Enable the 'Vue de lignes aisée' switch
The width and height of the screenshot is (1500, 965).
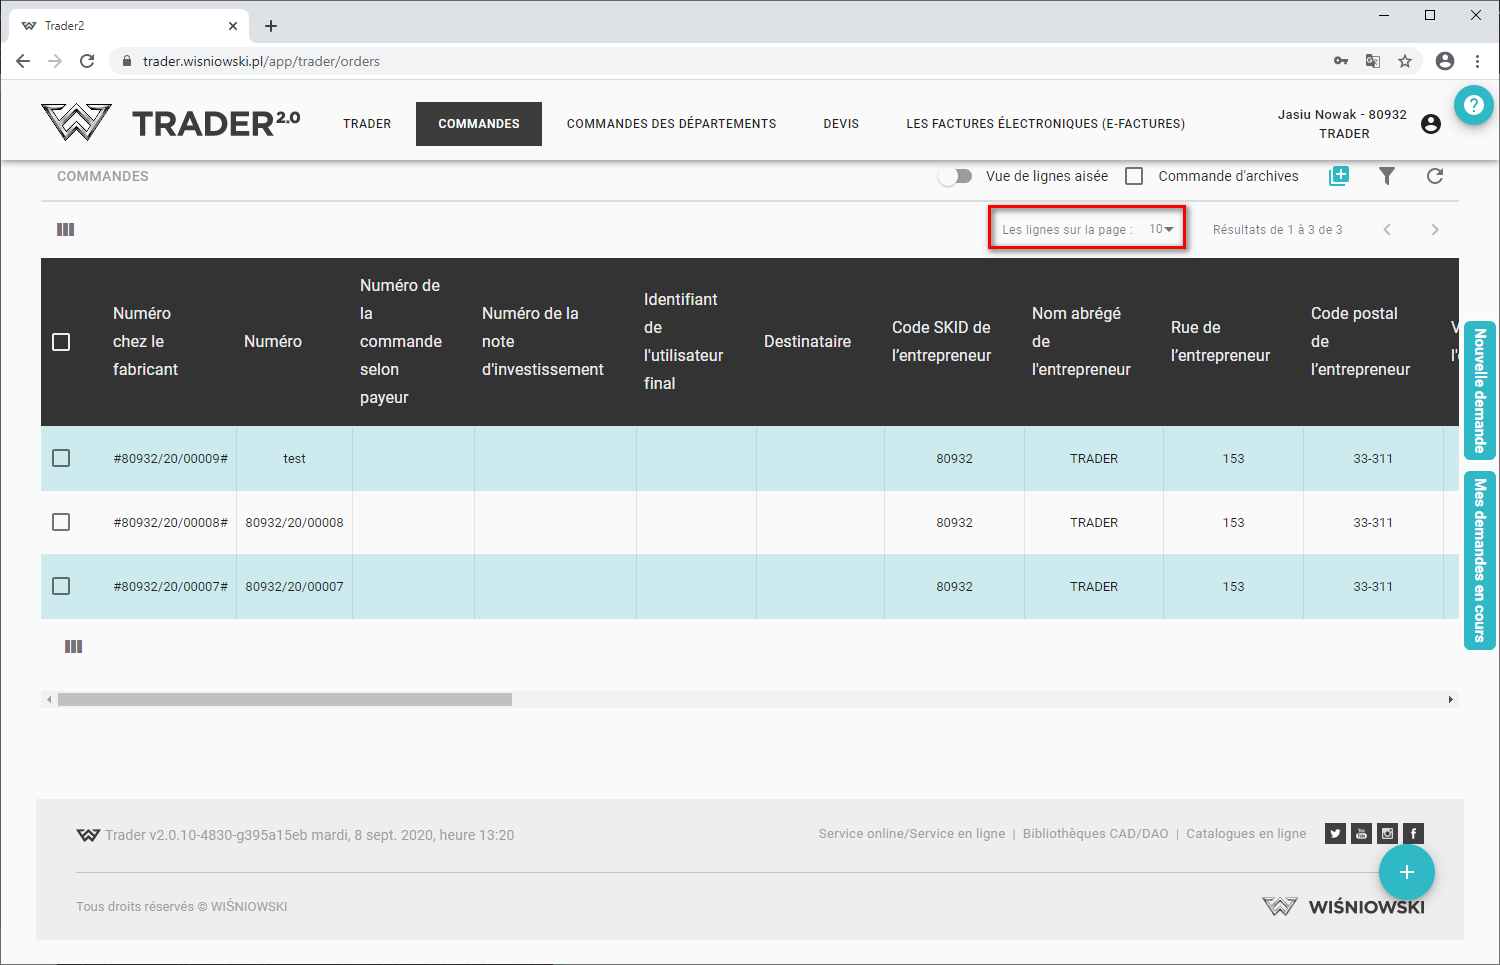956,176
